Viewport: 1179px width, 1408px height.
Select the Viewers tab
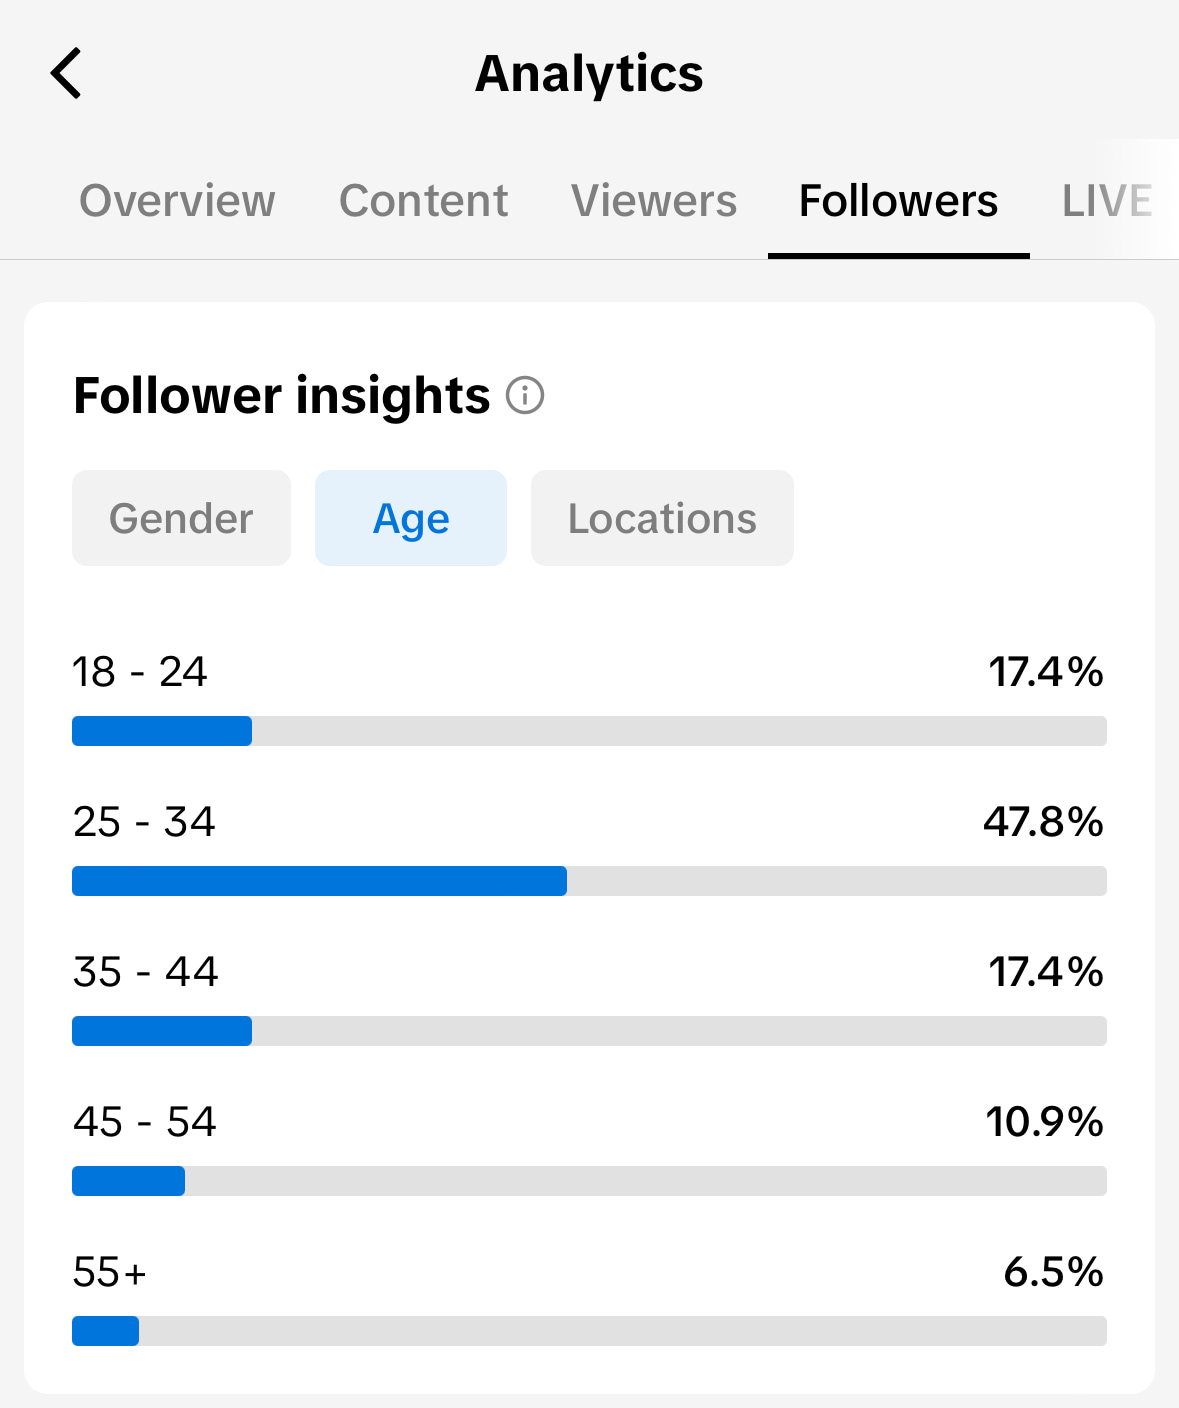point(653,200)
